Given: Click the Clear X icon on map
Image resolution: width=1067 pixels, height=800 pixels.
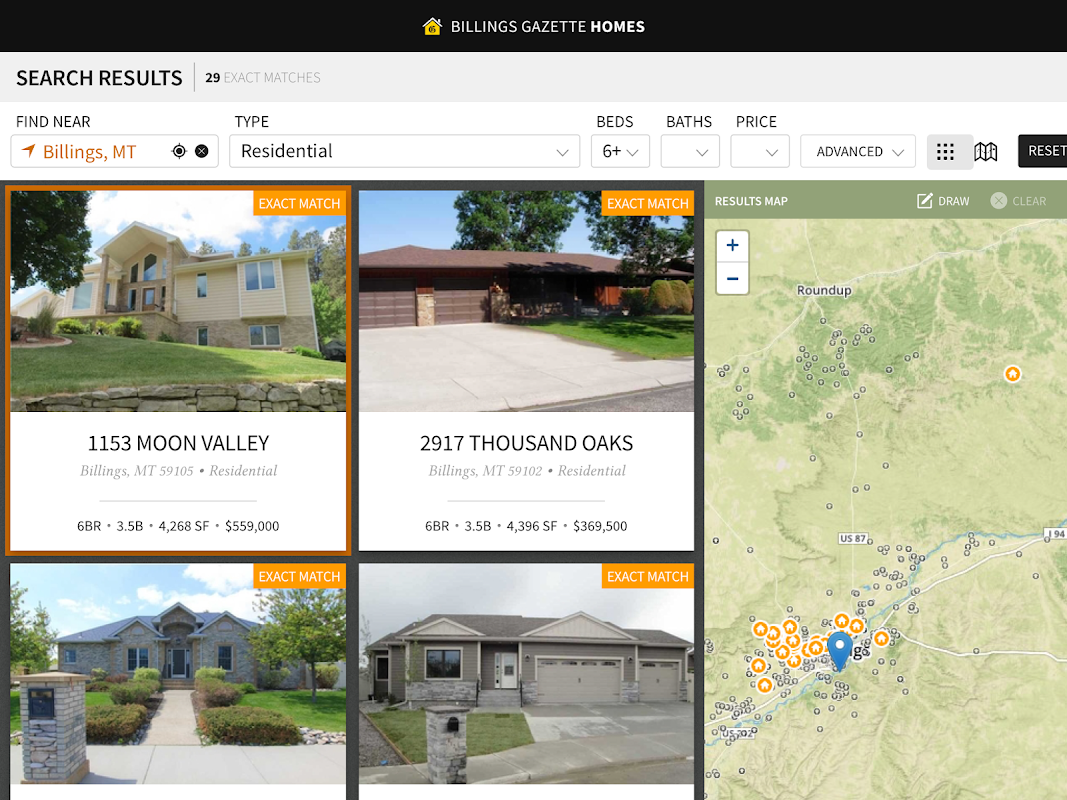Looking at the screenshot, I should click(x=998, y=201).
